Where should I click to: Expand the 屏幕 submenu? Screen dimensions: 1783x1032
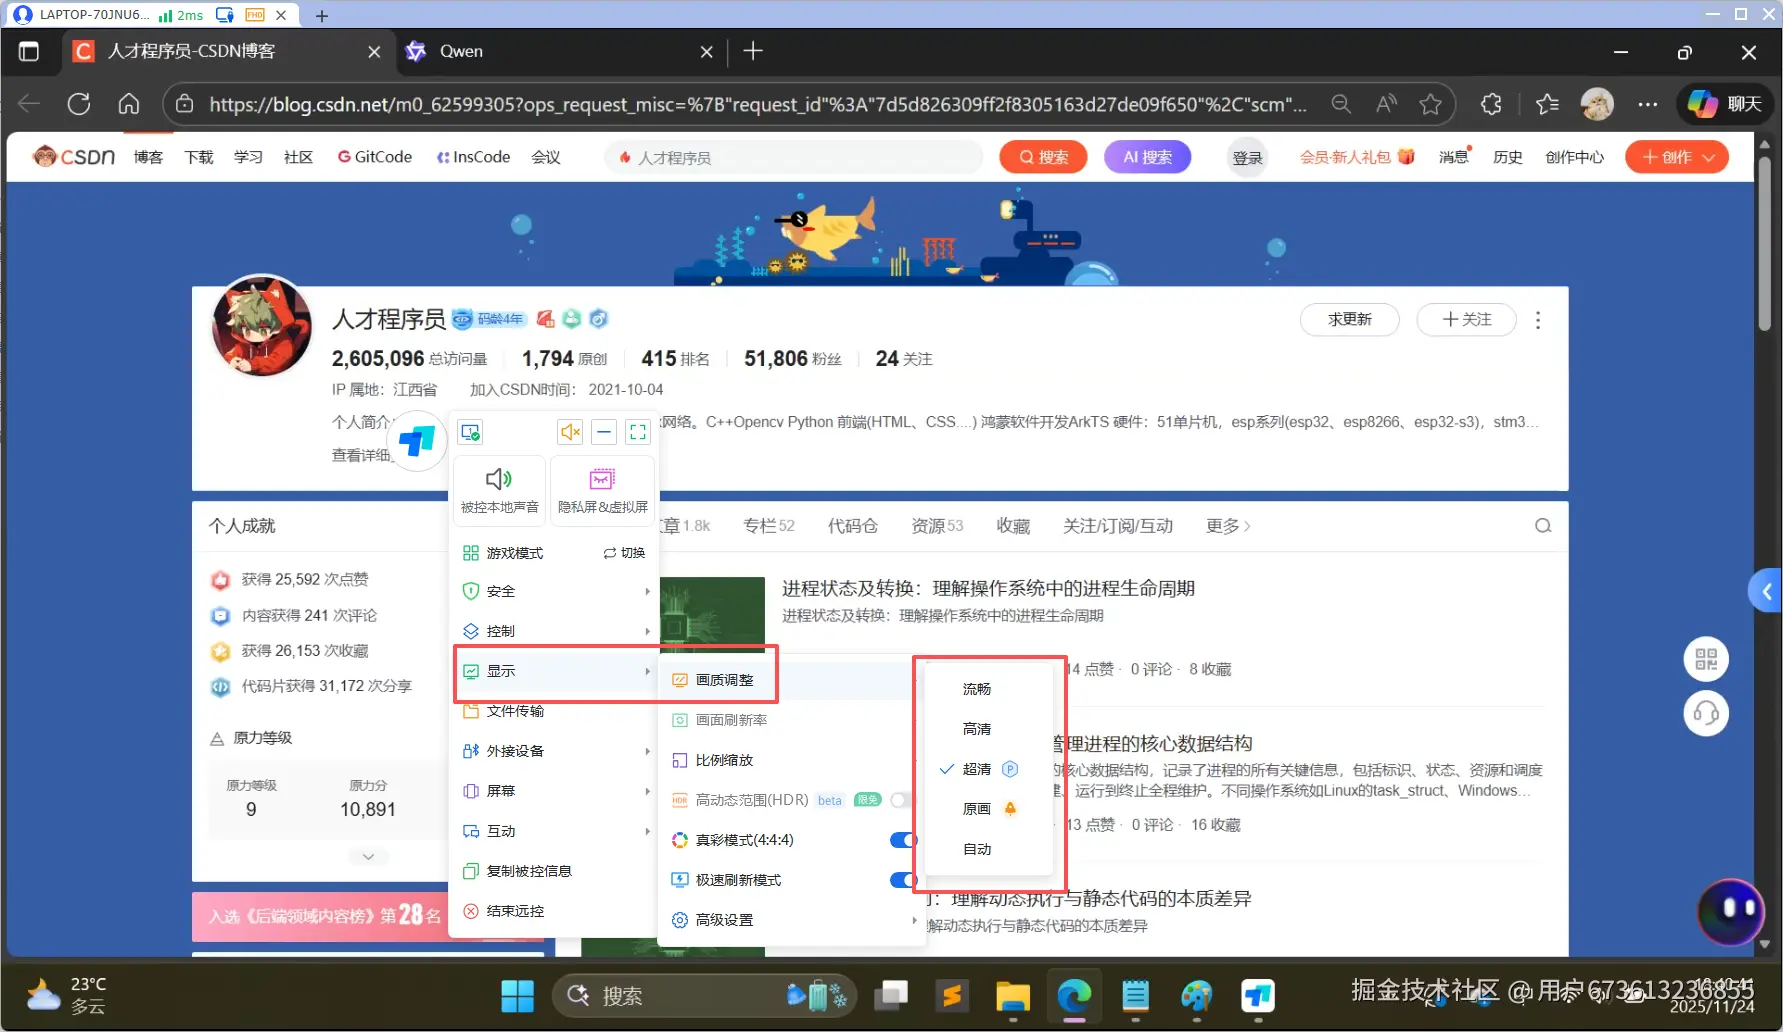click(x=556, y=791)
